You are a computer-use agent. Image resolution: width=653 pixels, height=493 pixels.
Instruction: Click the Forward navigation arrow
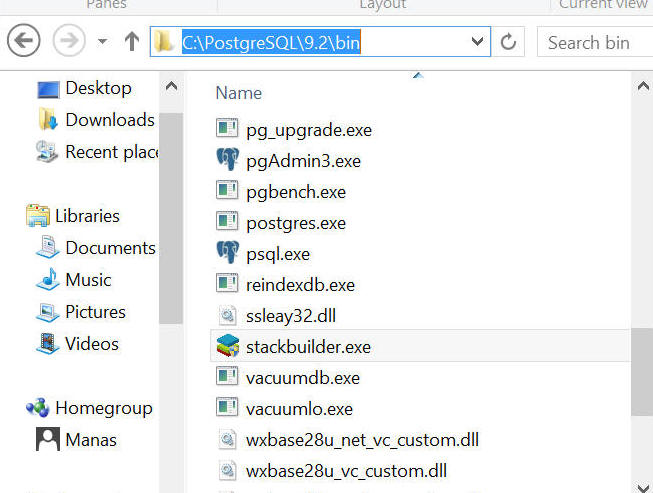coord(69,41)
